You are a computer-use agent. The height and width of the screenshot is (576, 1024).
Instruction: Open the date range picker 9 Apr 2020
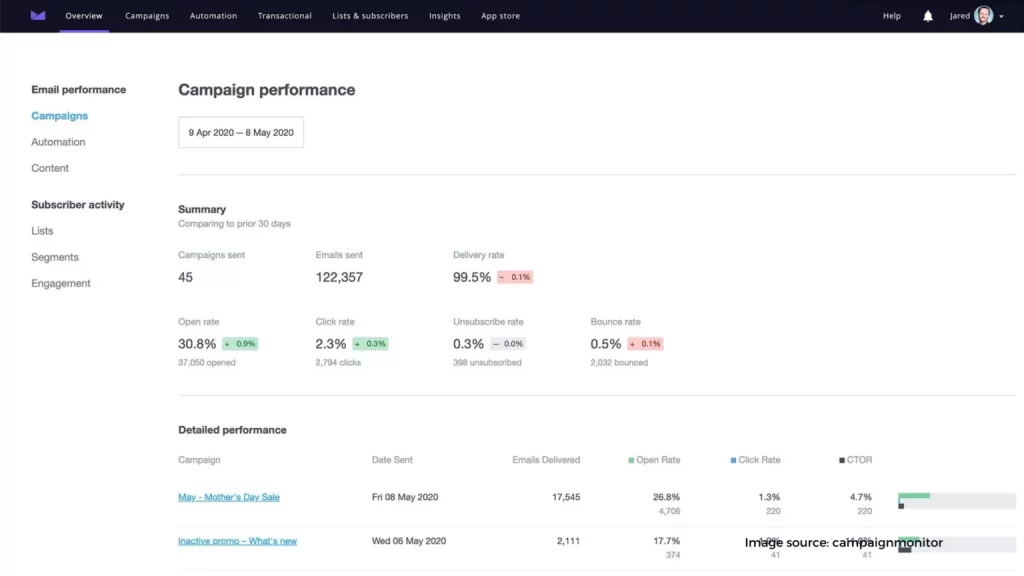pyautogui.click(x=241, y=132)
